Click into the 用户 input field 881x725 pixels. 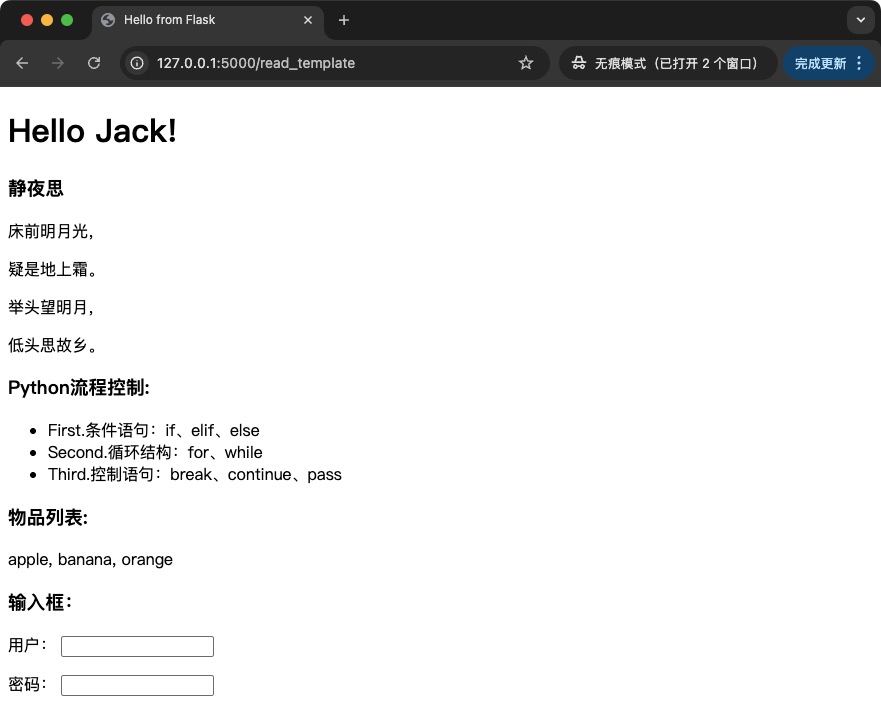click(137, 647)
